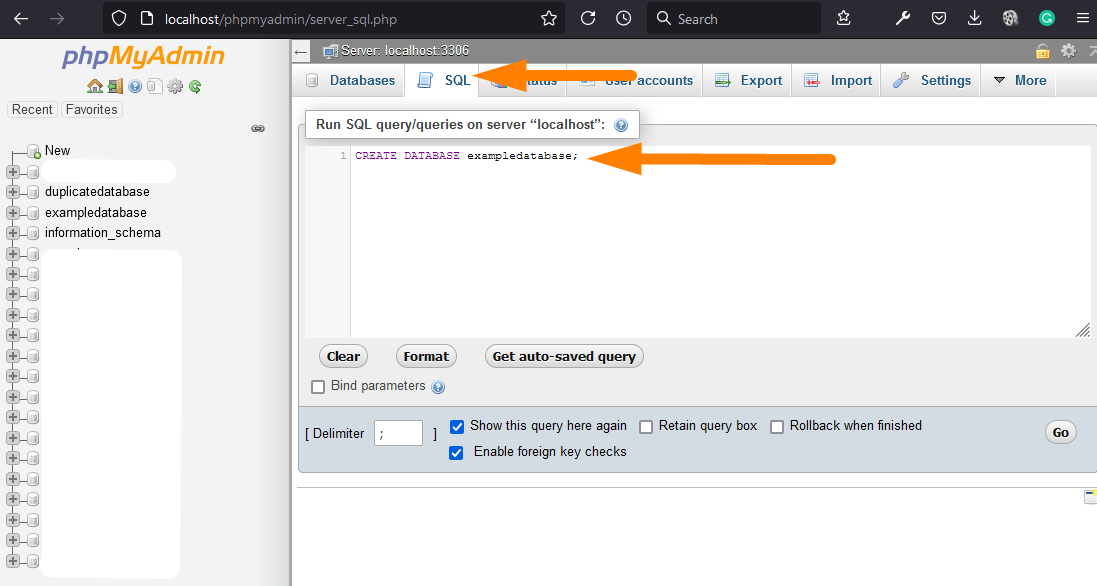
Task: Click the browser back arrow
Action: (21, 19)
